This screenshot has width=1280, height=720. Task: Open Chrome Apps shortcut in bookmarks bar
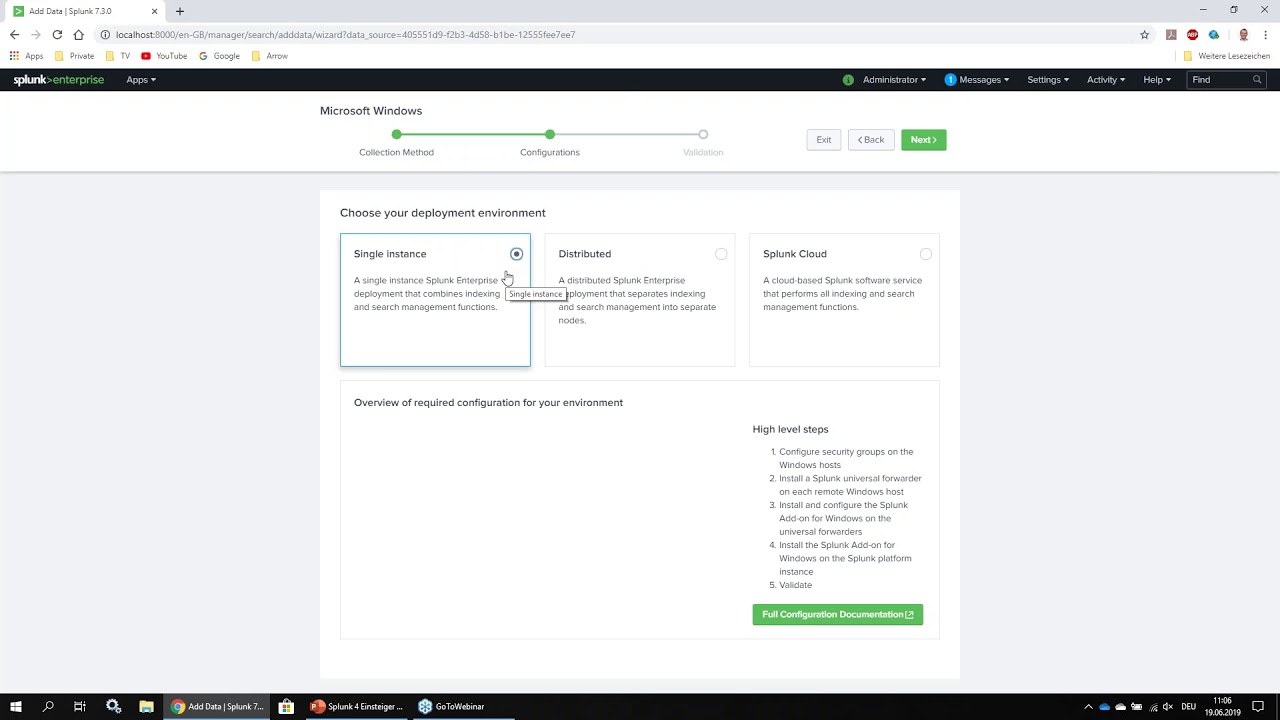click(x=27, y=56)
